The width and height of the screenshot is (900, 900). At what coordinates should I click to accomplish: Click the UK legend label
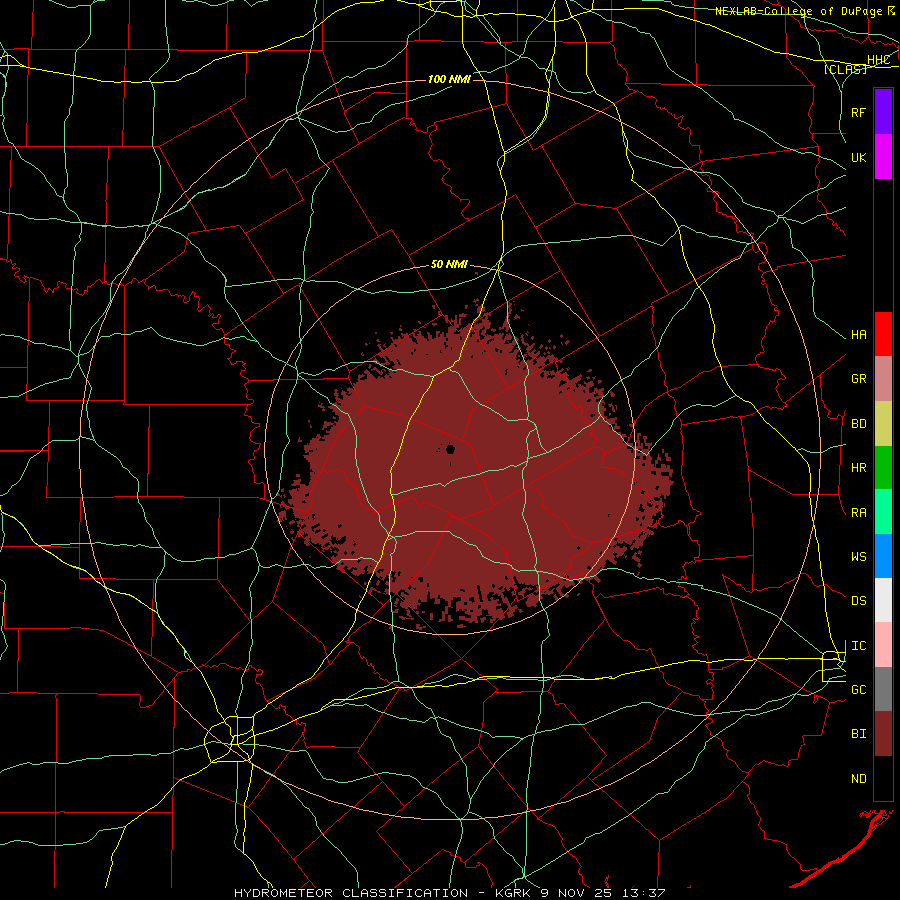pyautogui.click(x=858, y=158)
